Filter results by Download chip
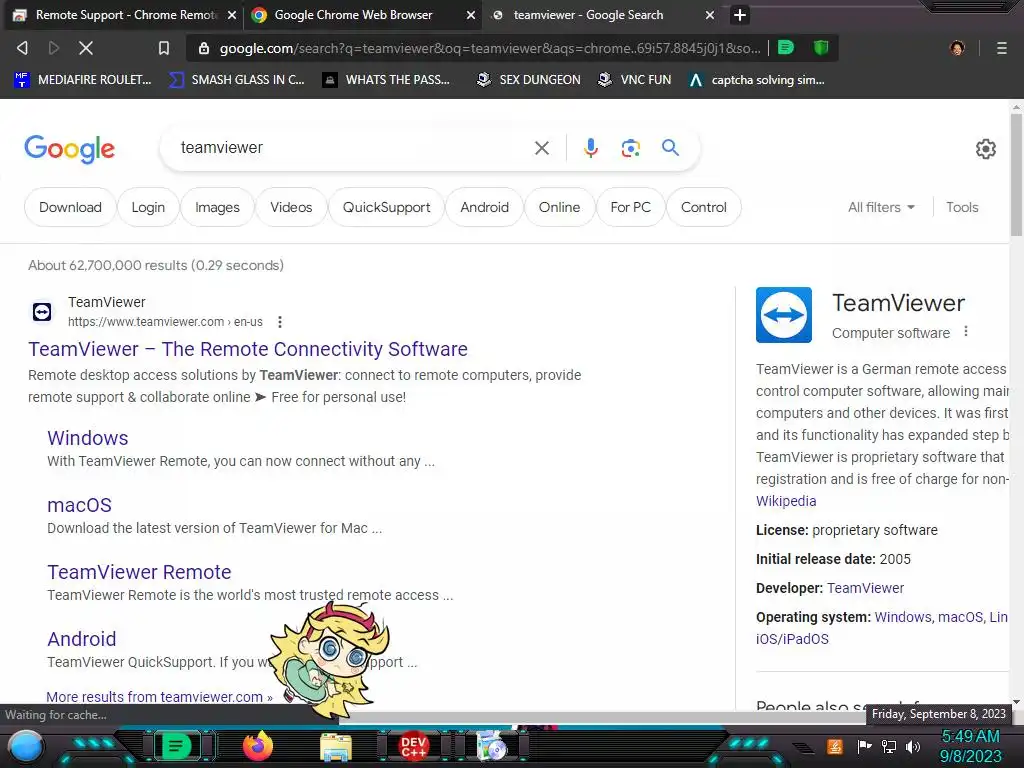 point(70,207)
